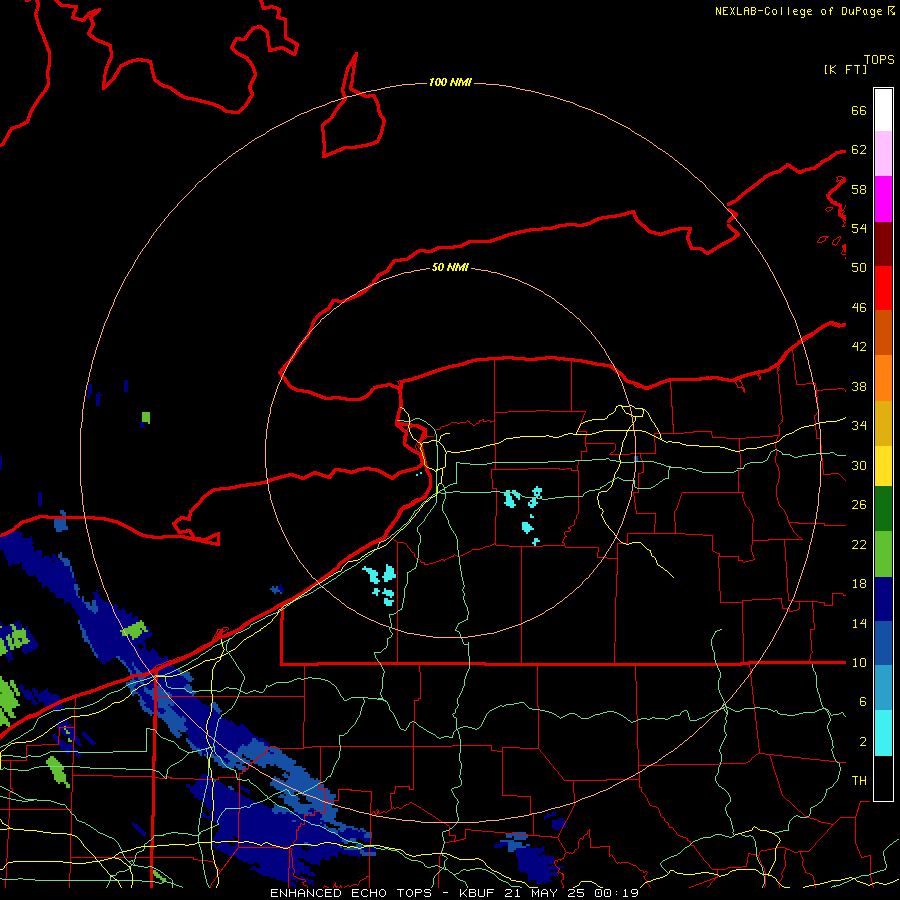Click the 26 value on the legend
The image size is (900, 900).
pos(859,505)
